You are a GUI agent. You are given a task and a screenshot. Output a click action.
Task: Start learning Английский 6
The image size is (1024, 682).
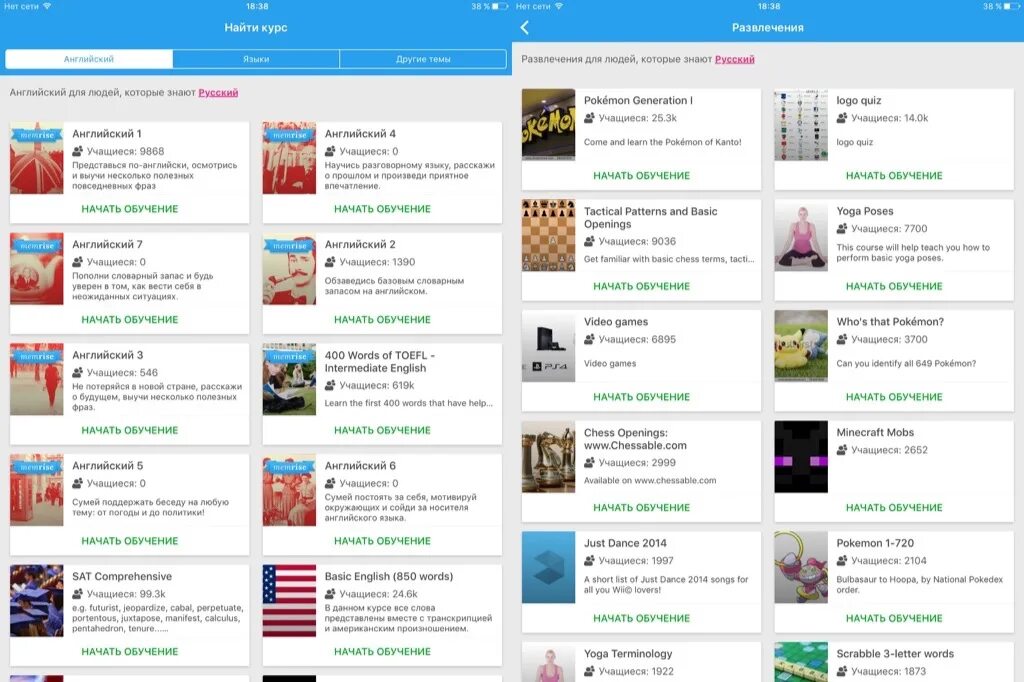pos(382,541)
